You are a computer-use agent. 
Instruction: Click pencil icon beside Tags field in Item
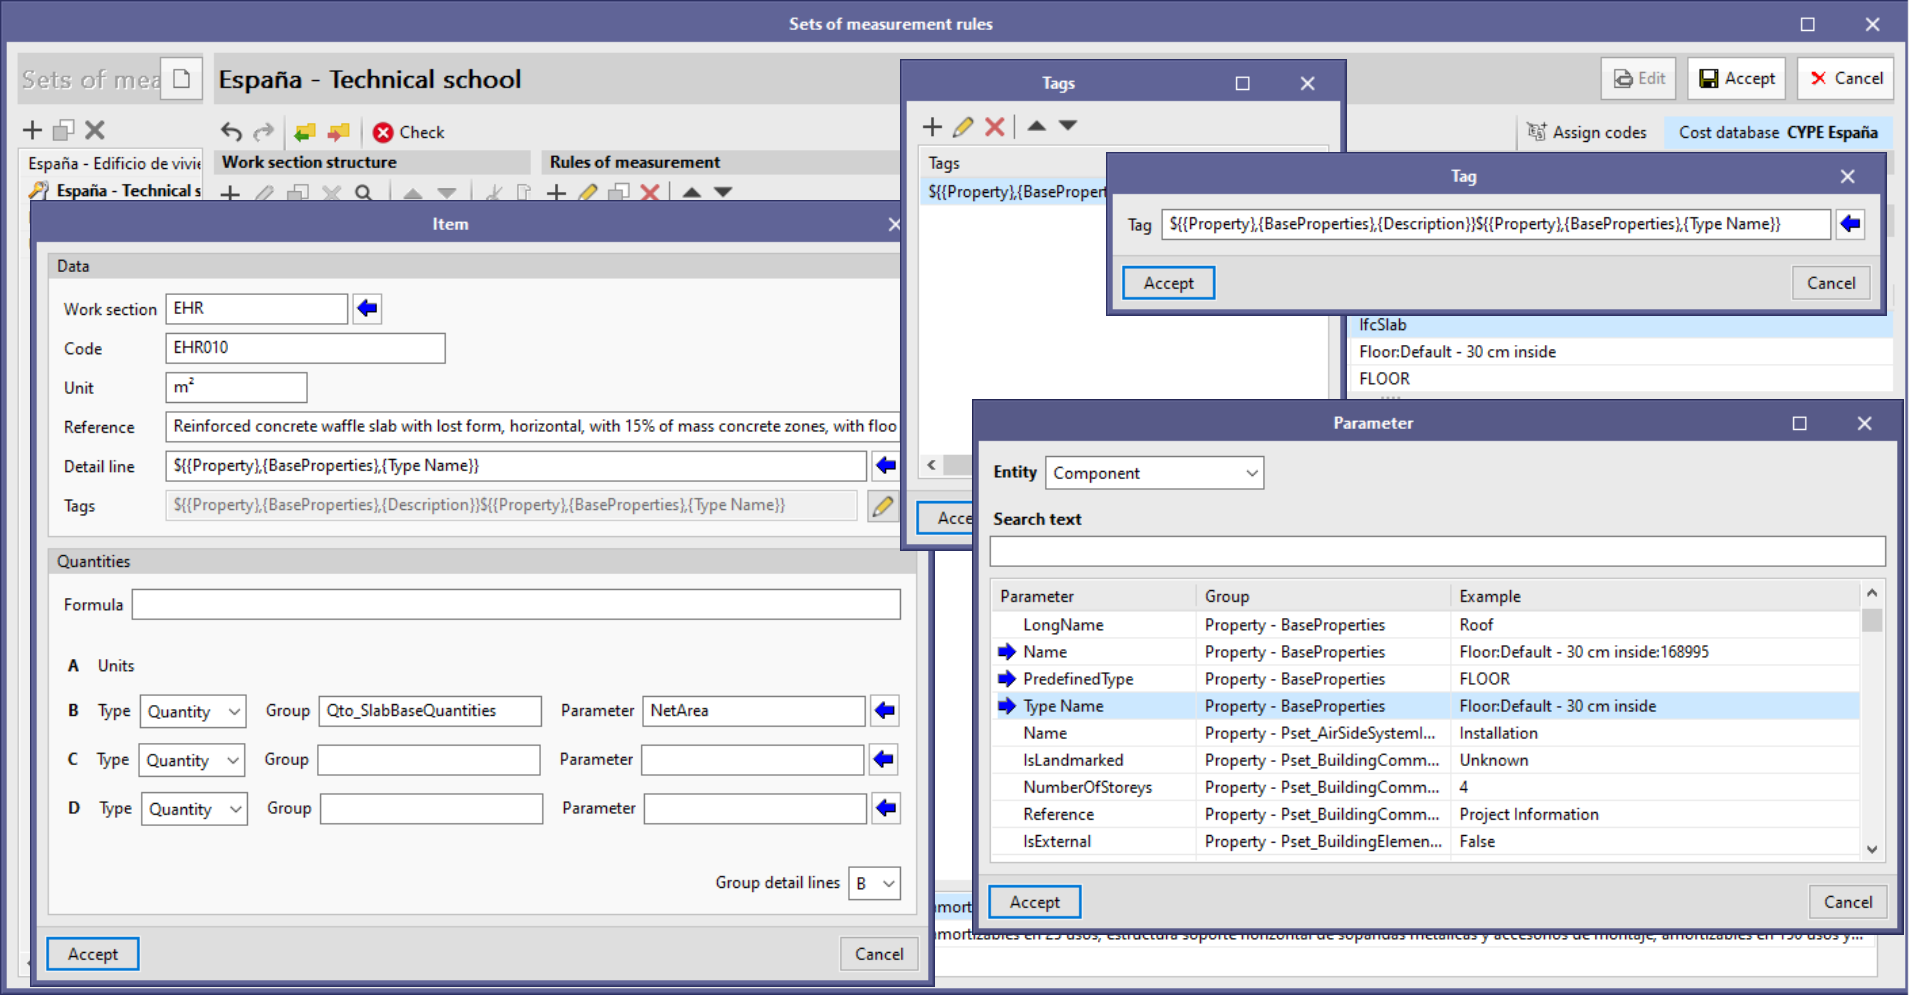coord(882,505)
